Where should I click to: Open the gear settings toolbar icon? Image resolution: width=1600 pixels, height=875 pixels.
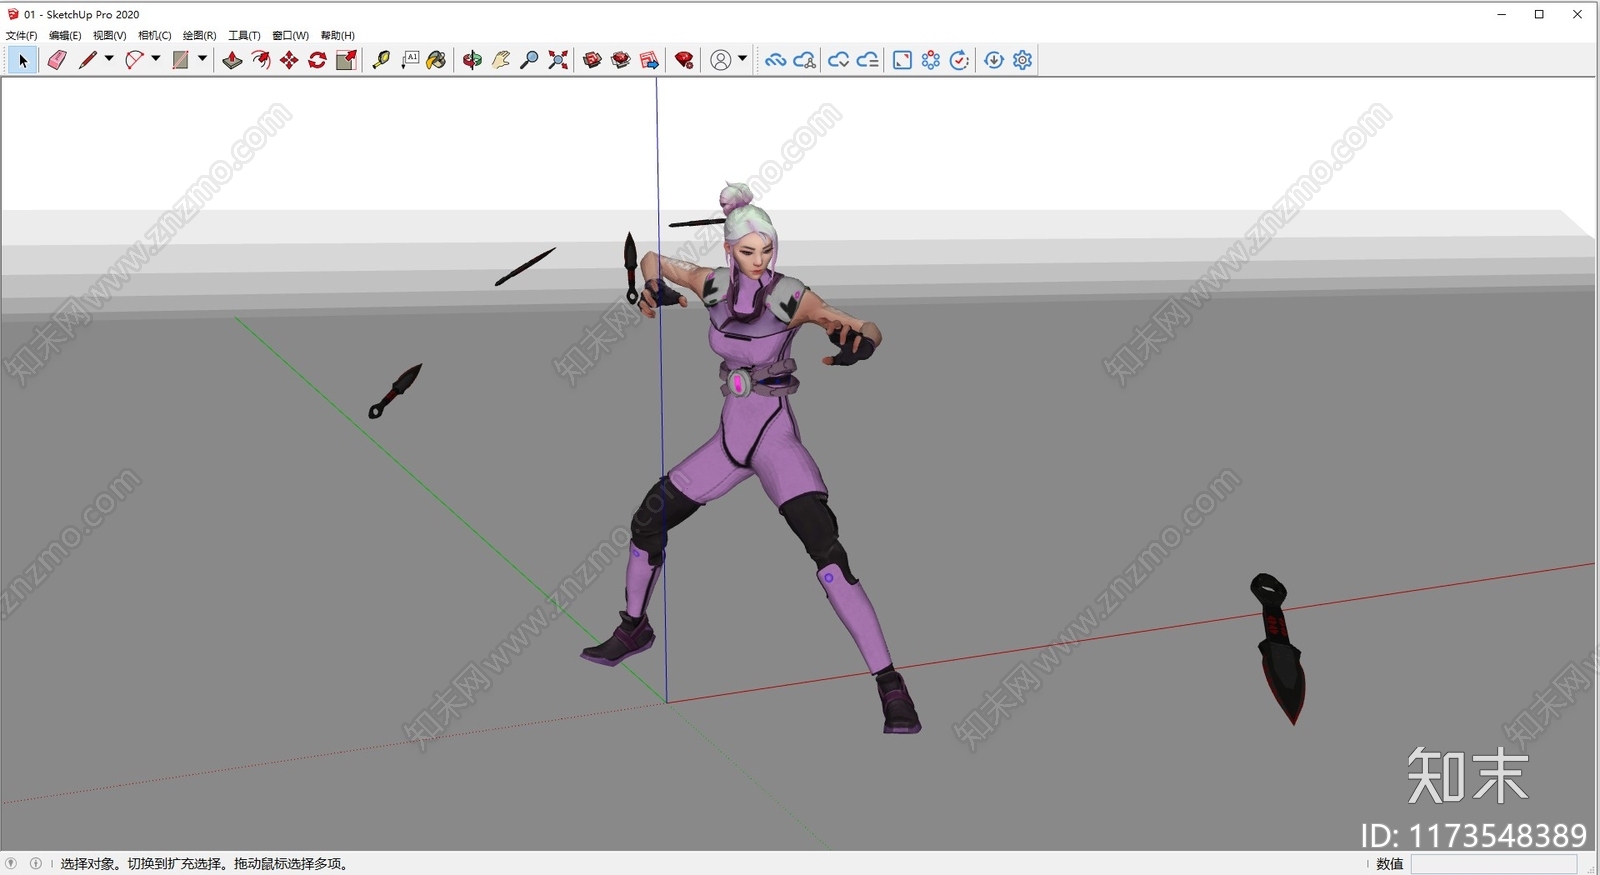click(1022, 60)
